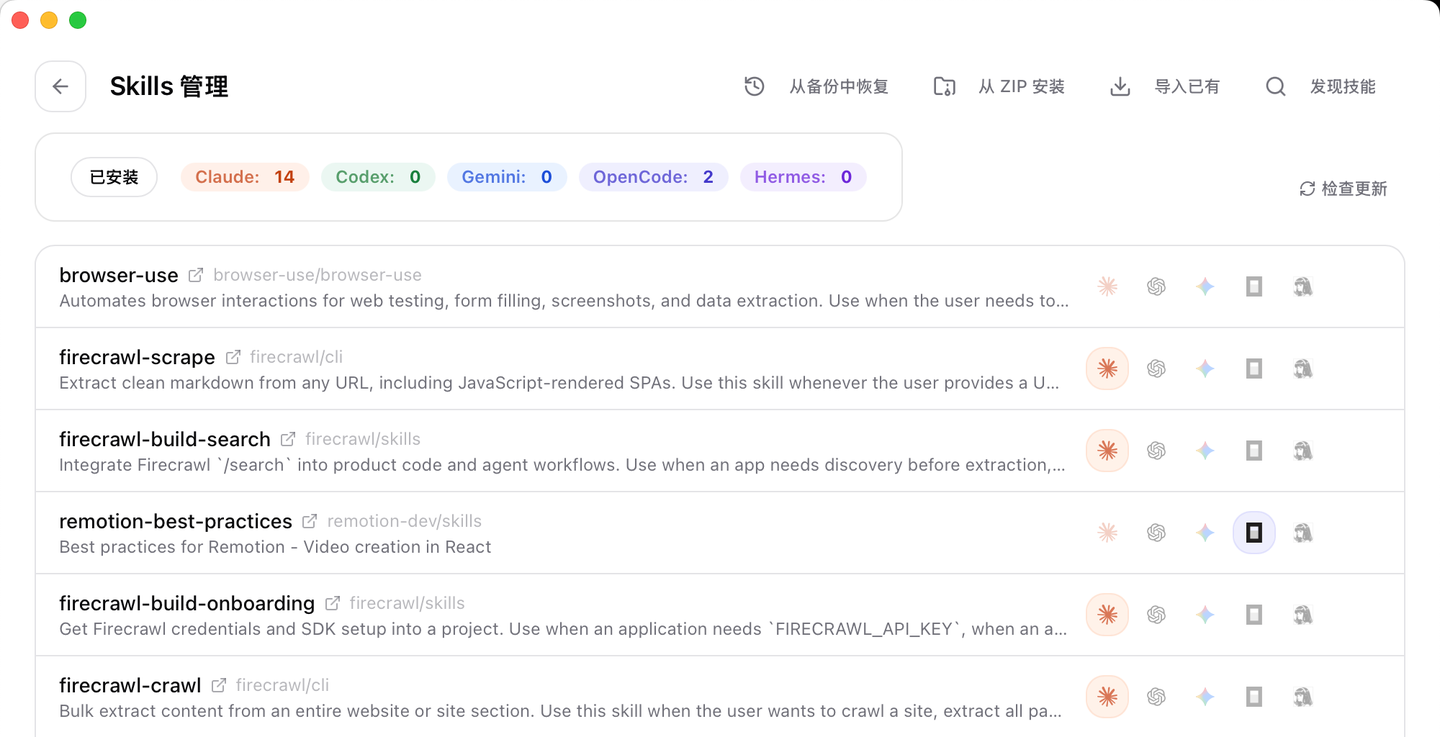
Task: Click description "Extract clean markdown from any URL"
Action: (x=560, y=383)
